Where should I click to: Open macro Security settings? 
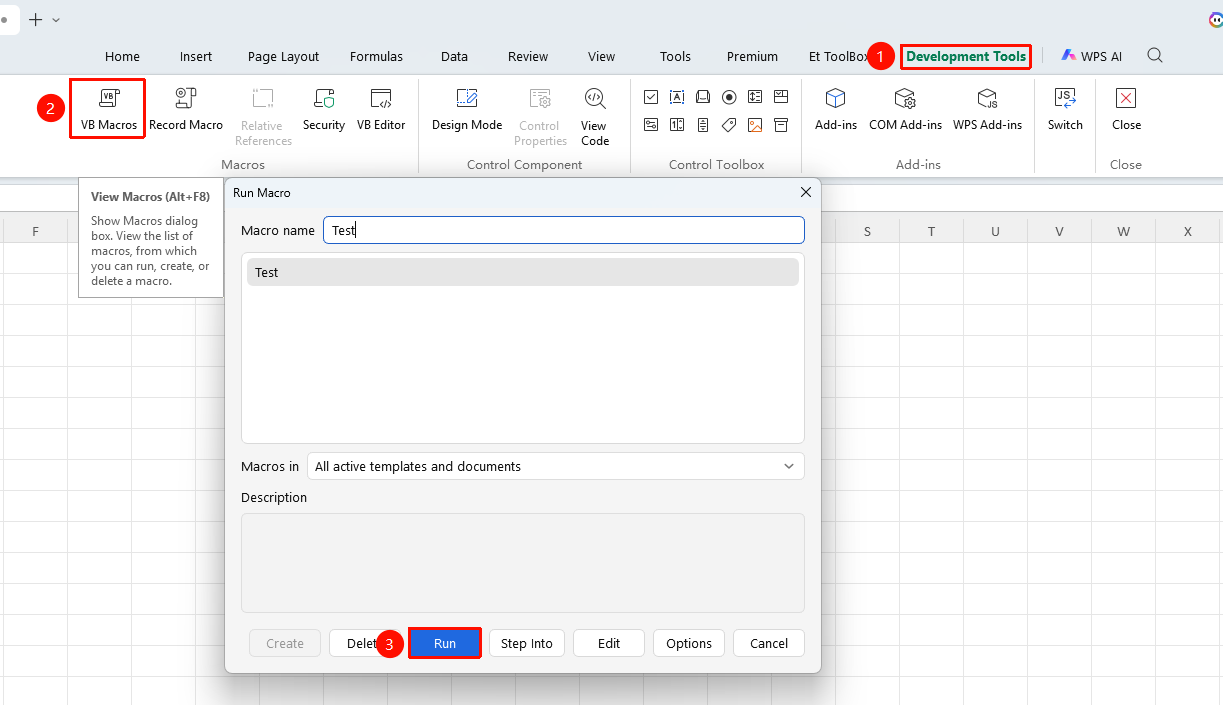point(324,109)
